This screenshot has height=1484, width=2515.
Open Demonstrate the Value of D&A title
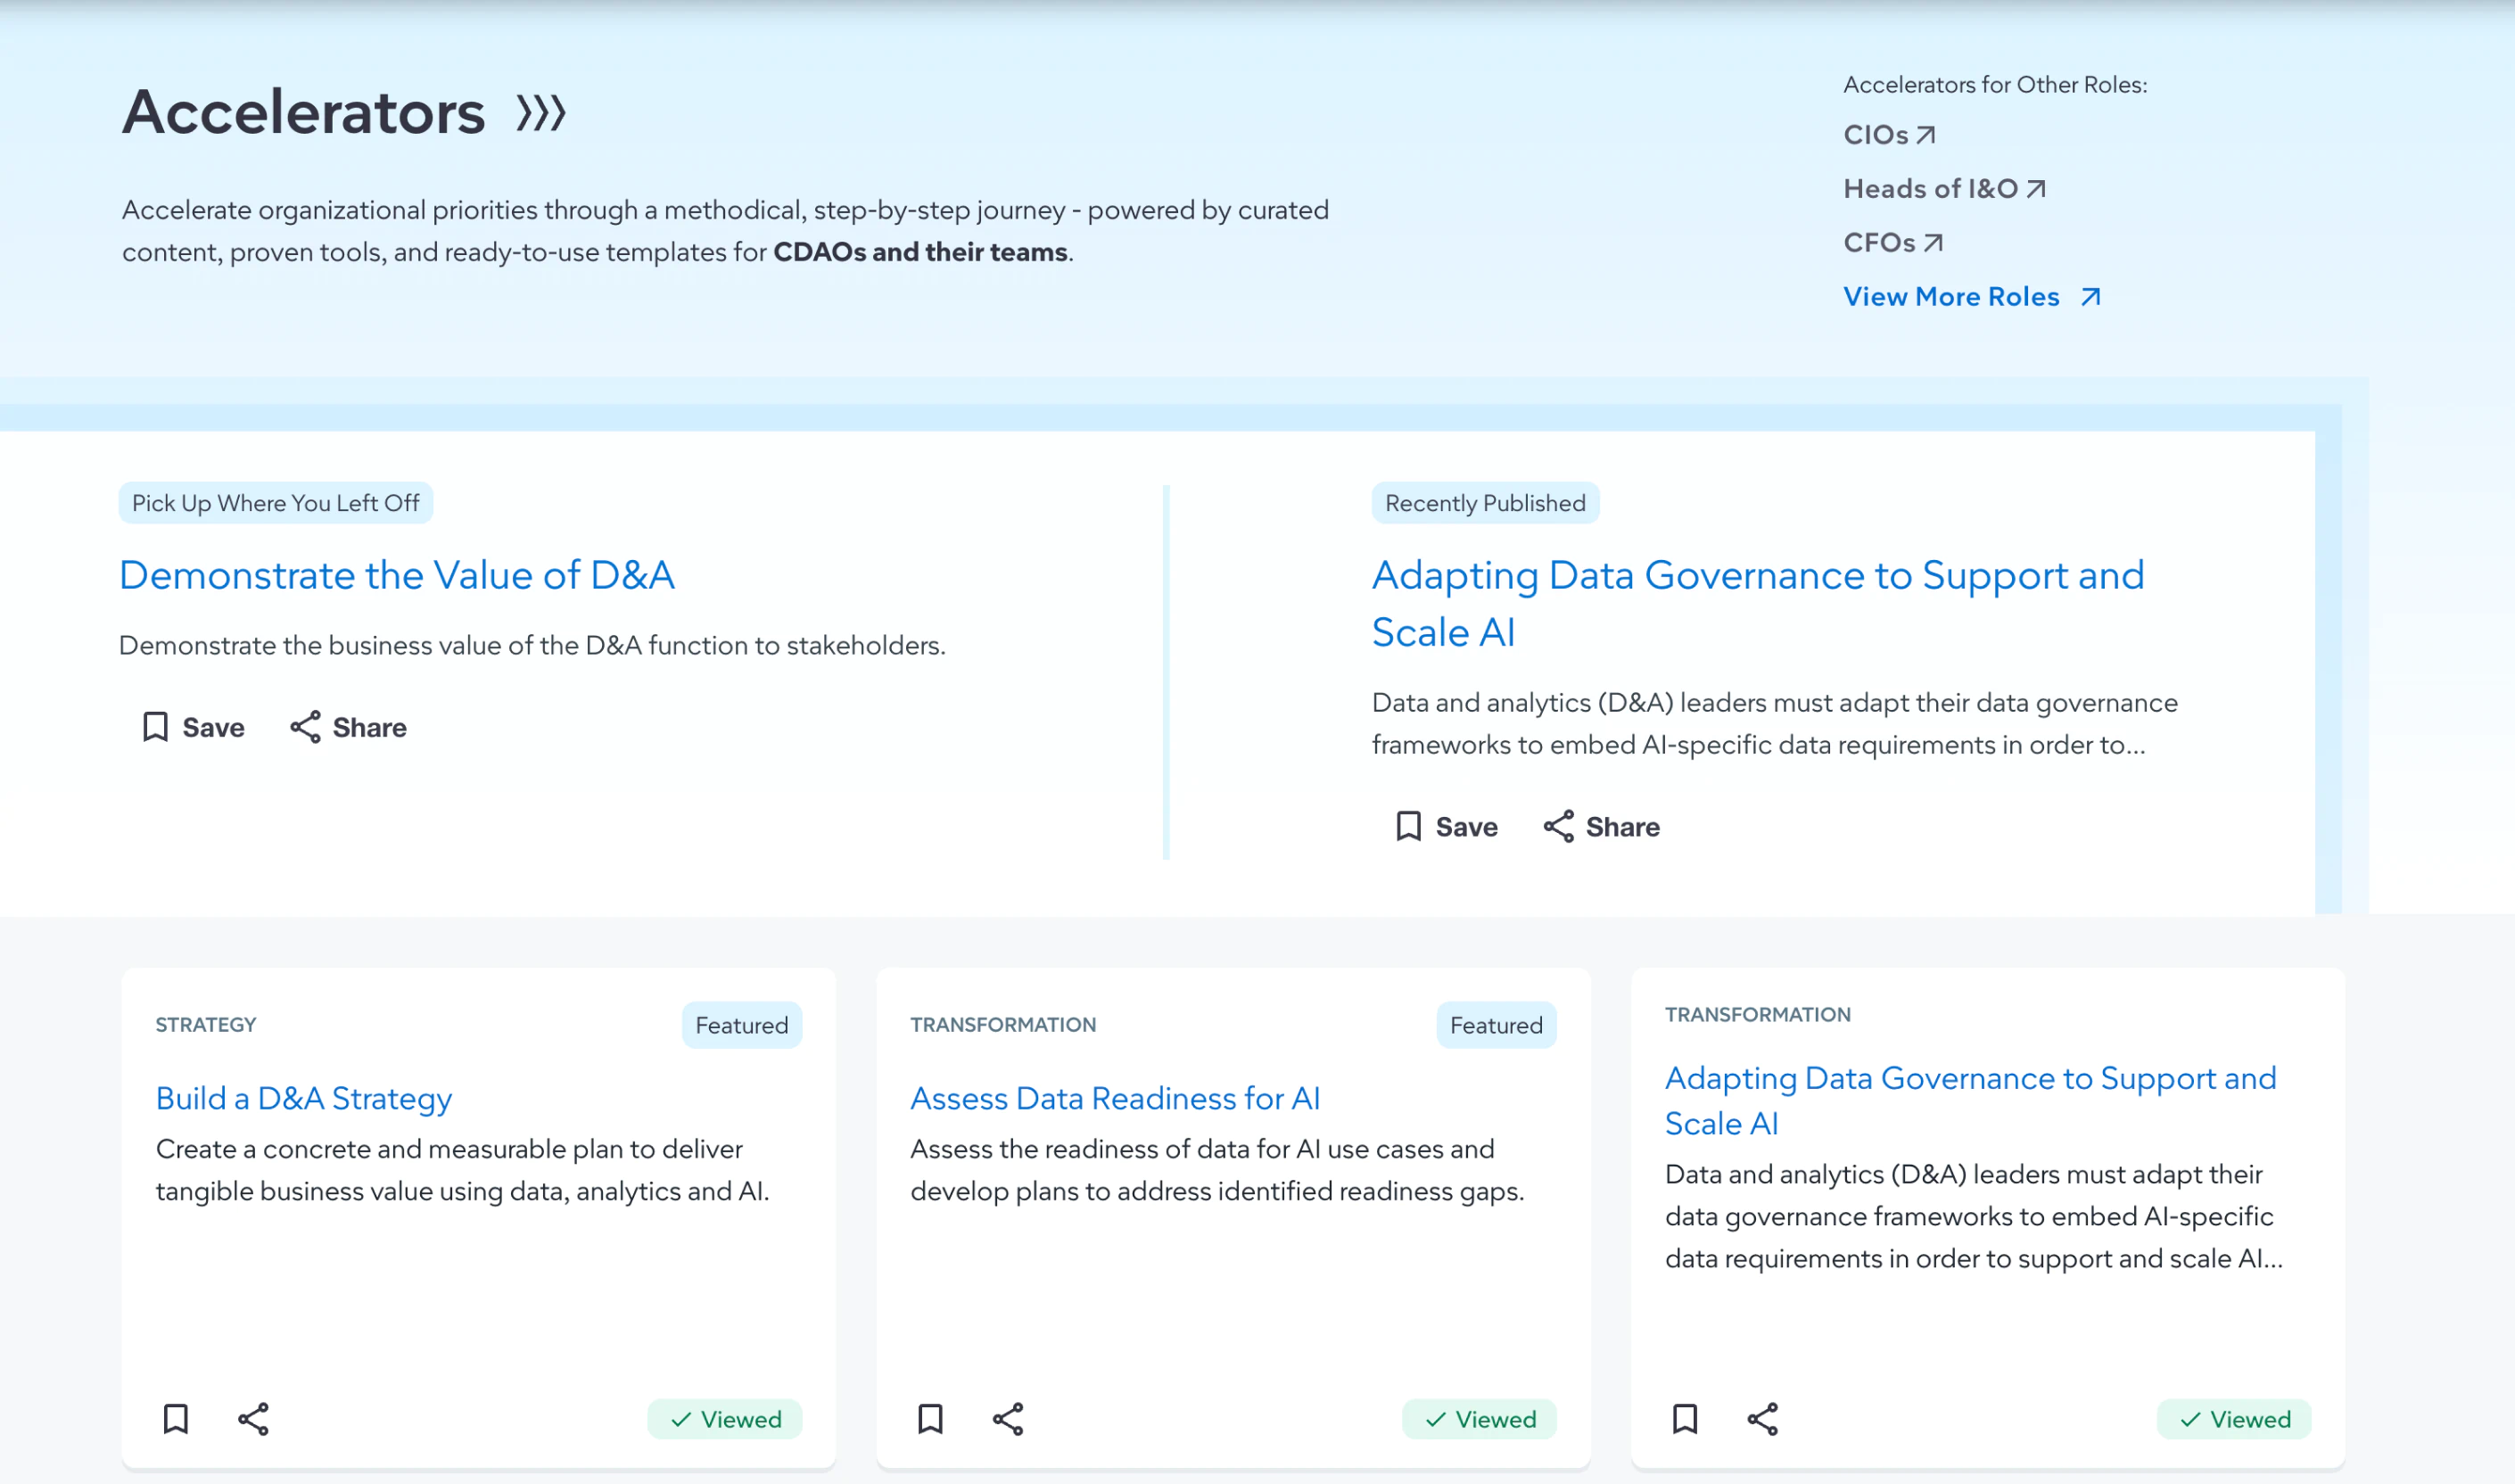pyautogui.click(x=397, y=576)
